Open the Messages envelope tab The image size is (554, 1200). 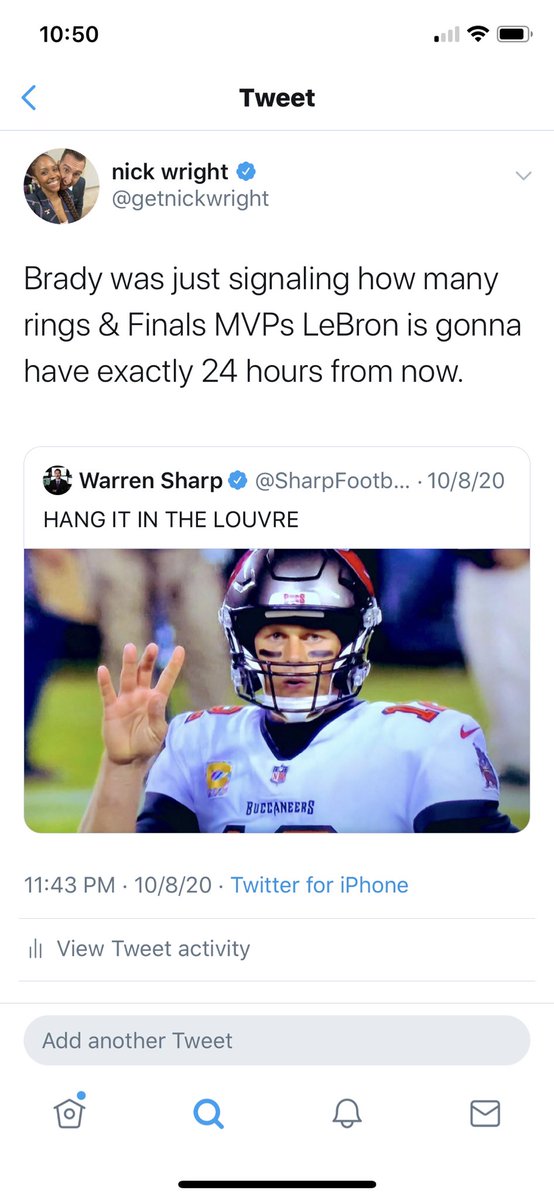tap(485, 1113)
